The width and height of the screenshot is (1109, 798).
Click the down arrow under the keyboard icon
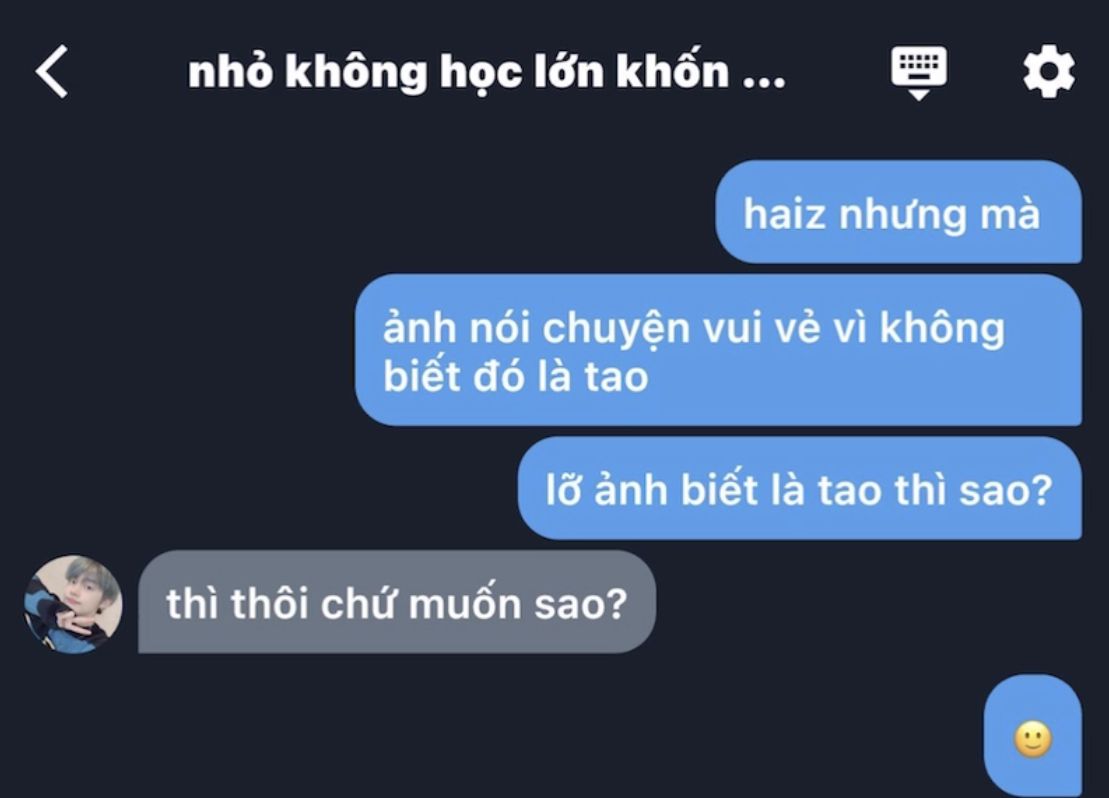(x=919, y=95)
